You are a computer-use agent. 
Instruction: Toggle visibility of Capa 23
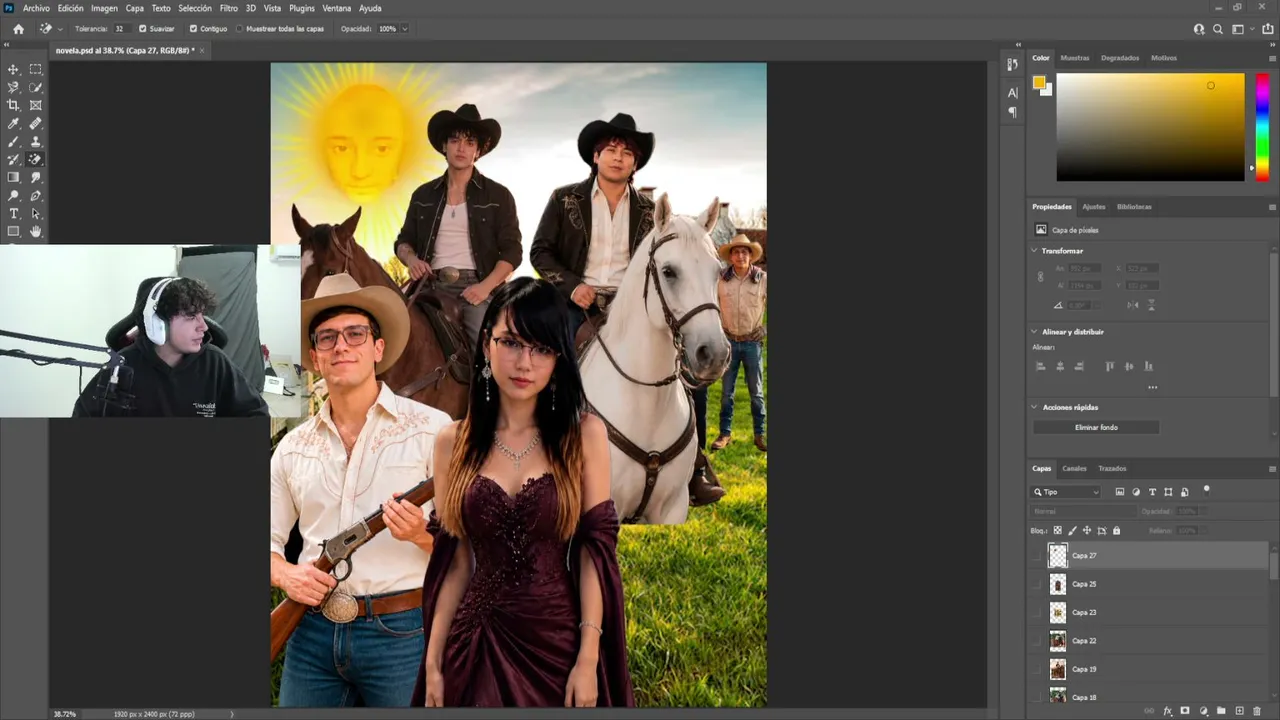click(x=1037, y=612)
